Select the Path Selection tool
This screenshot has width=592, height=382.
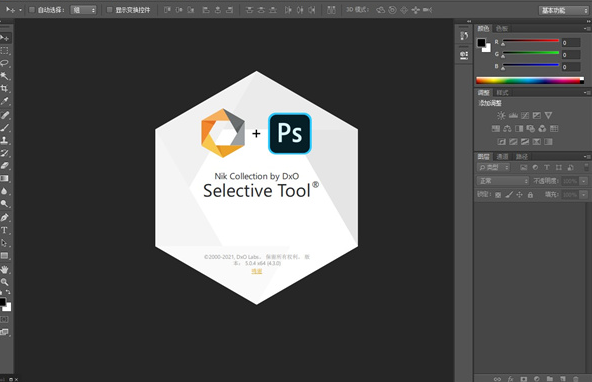pos(5,243)
